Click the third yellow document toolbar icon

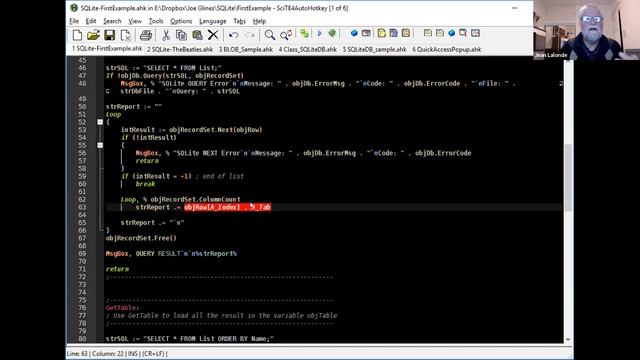[x=406, y=33]
